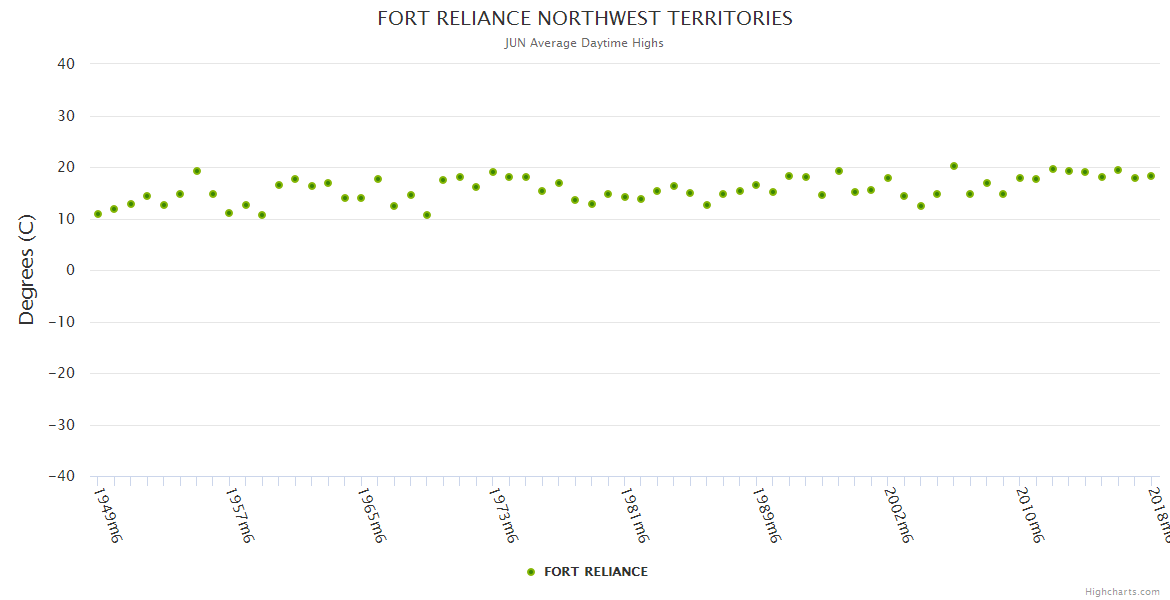Select the data point above 1973m6
The image size is (1170, 600).
(493, 172)
